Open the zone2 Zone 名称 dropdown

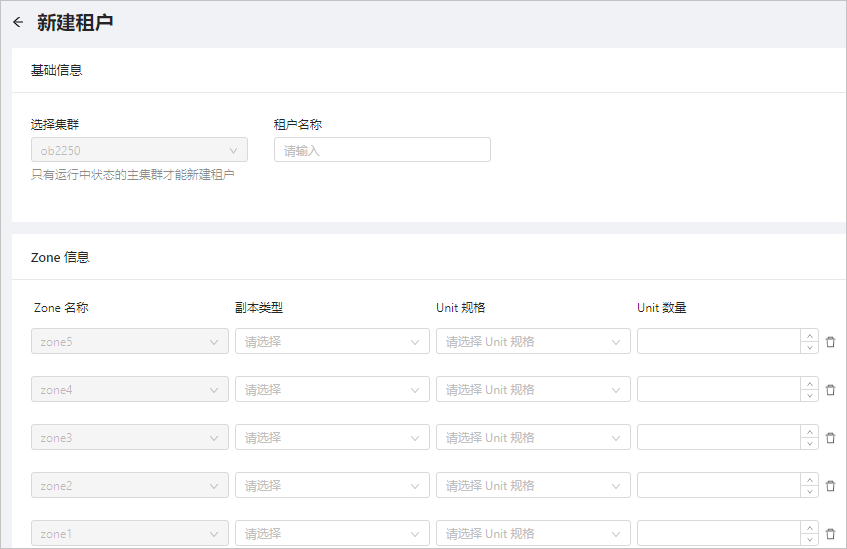[130, 485]
